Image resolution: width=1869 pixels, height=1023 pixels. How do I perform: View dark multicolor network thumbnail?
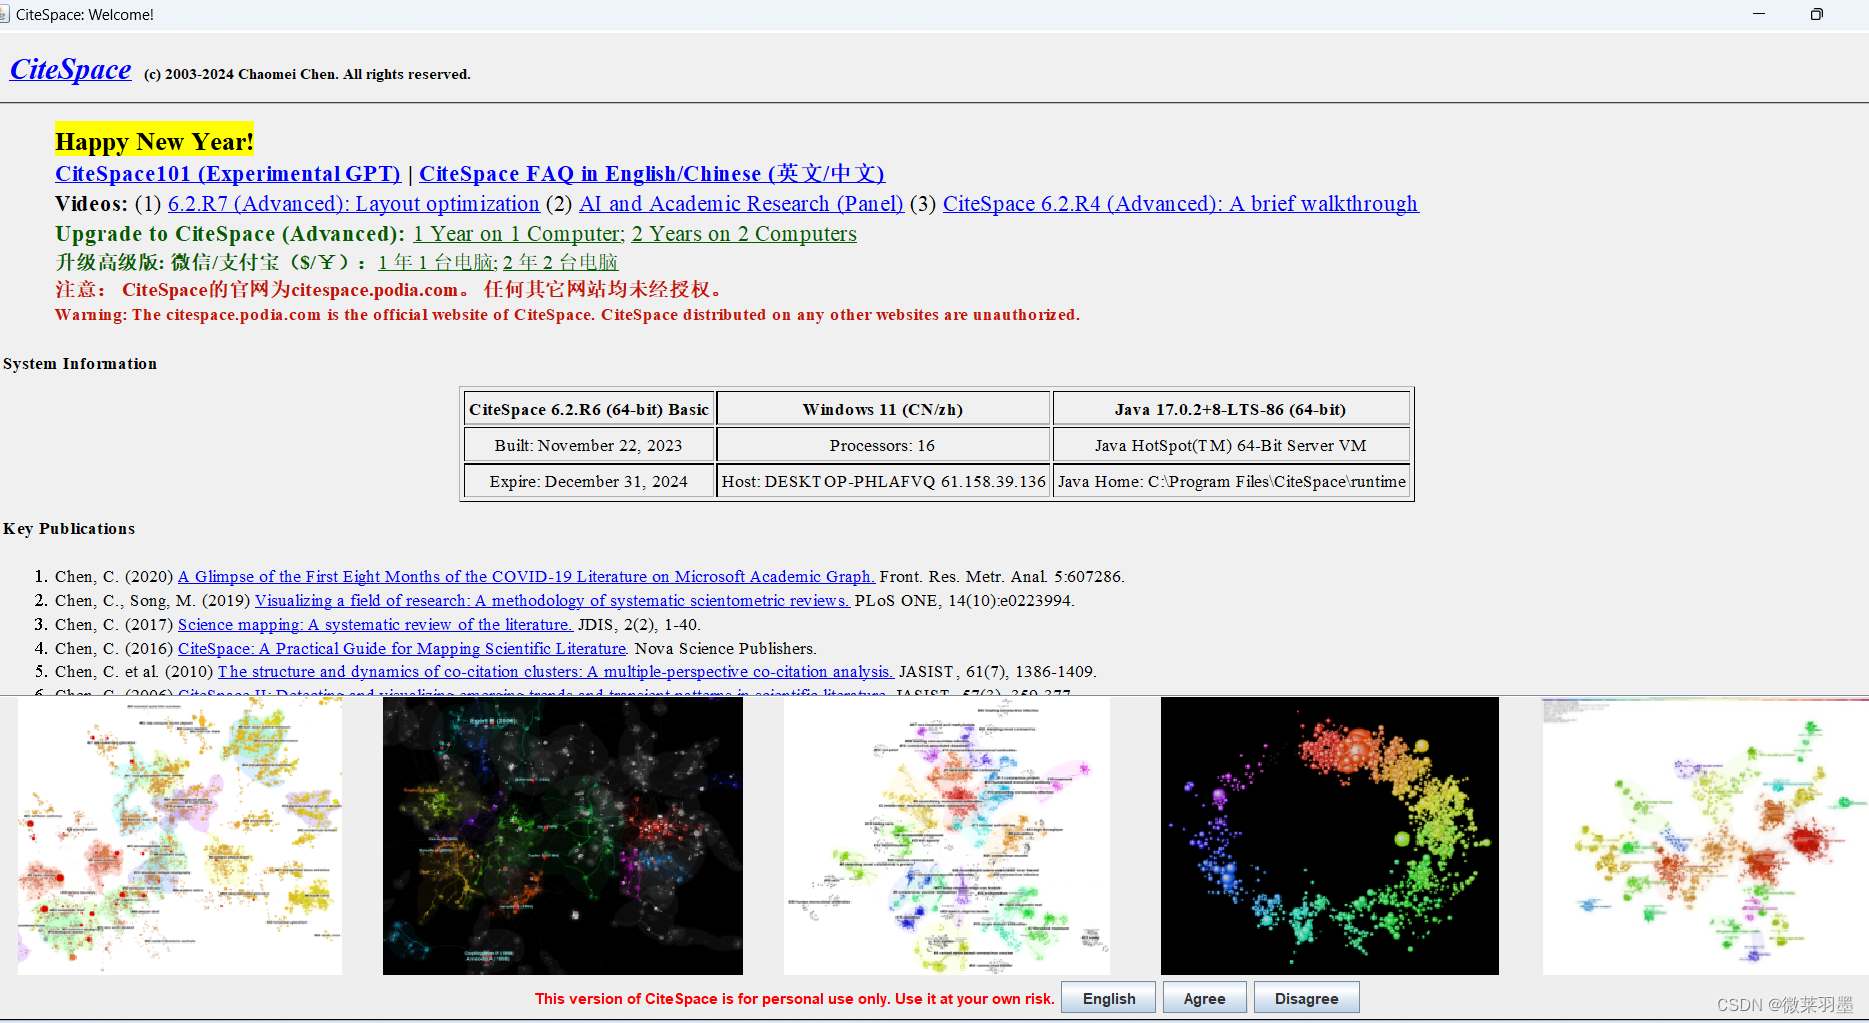pos(563,836)
